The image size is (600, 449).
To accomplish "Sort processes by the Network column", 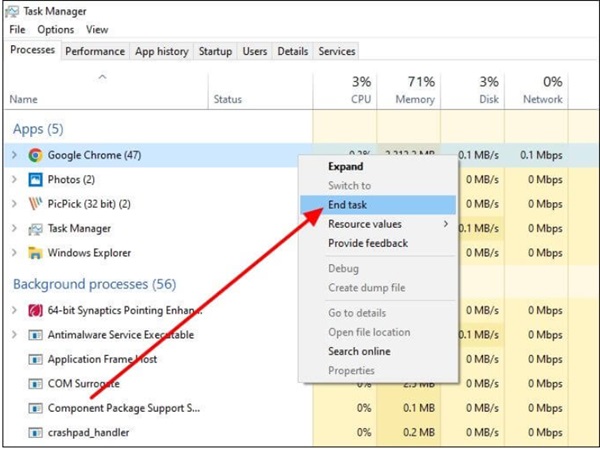I will (x=543, y=100).
